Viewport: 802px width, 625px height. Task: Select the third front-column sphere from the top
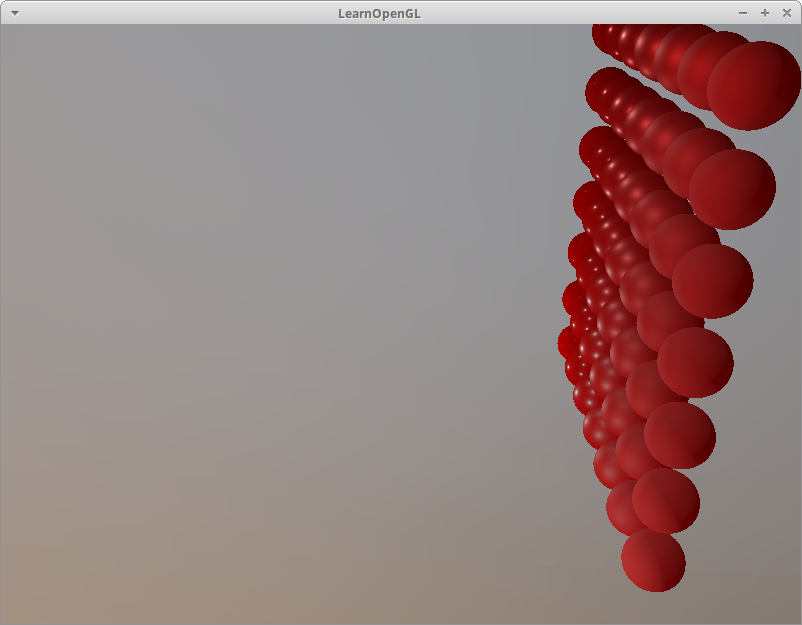712,281
